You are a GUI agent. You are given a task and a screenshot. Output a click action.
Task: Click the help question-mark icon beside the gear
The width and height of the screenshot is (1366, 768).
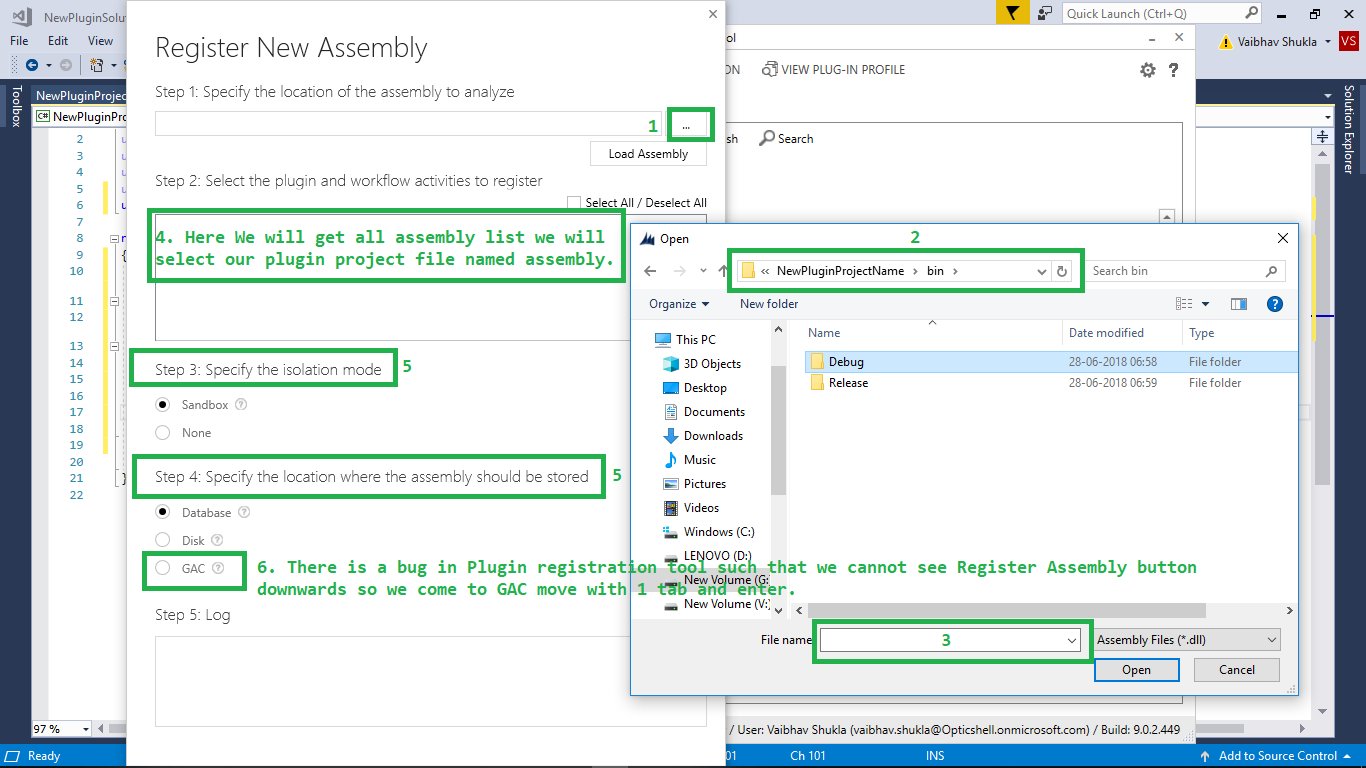1175,69
